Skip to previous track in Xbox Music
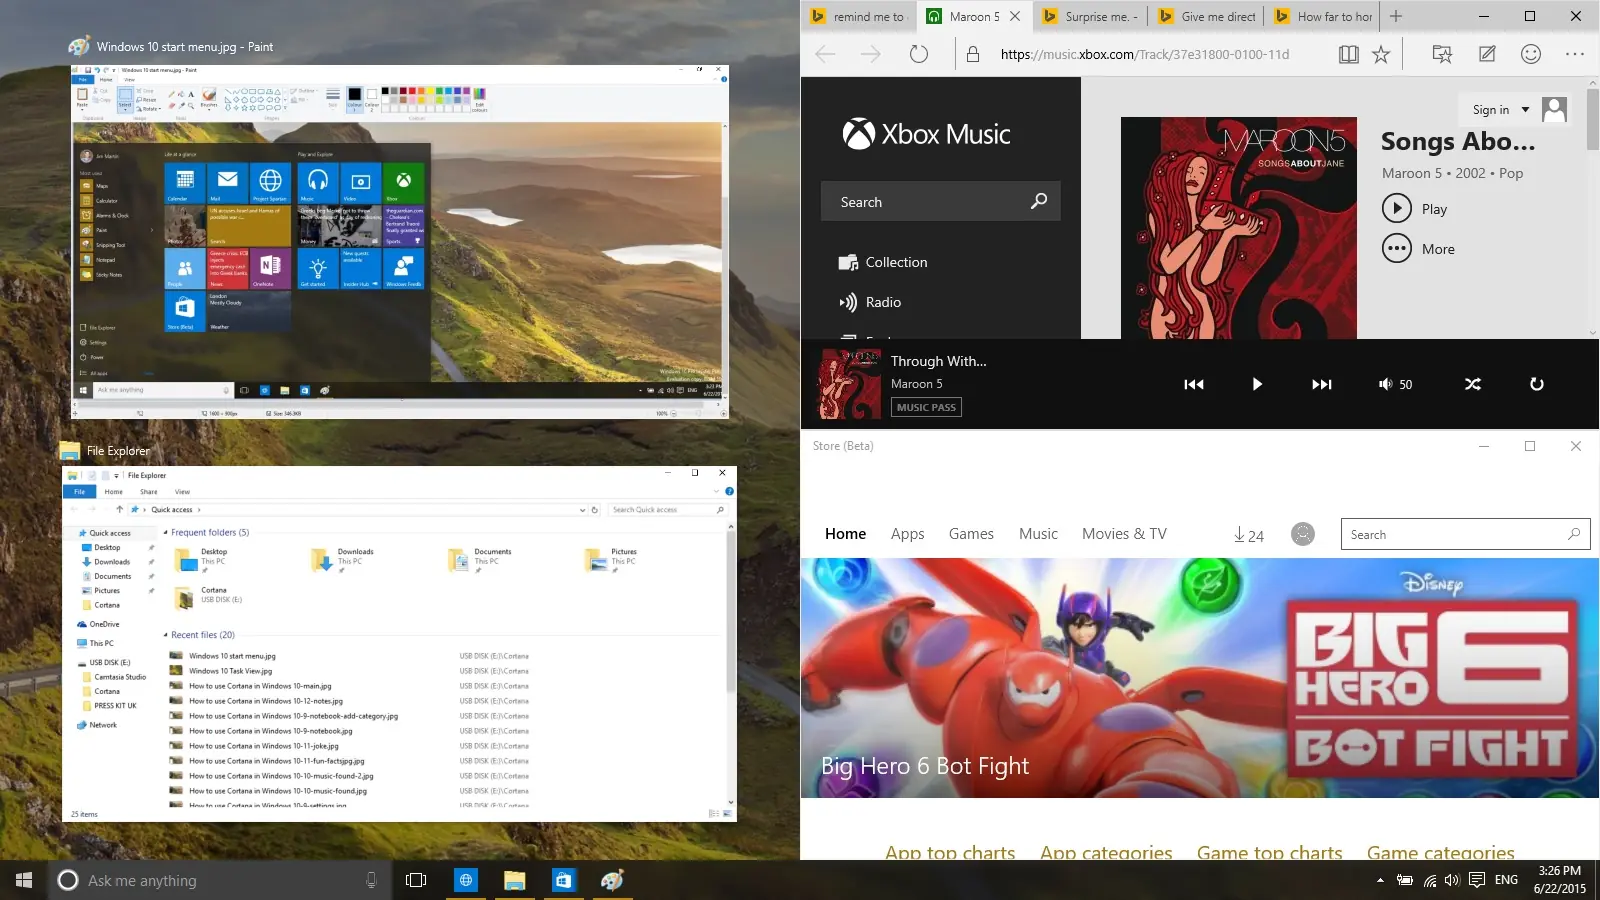 pos(1194,384)
